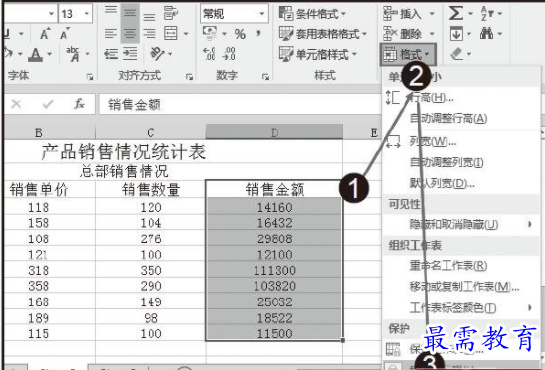Viewport: 545px width, 370px height.
Task: Apply accounting number format icon
Action: point(210,33)
